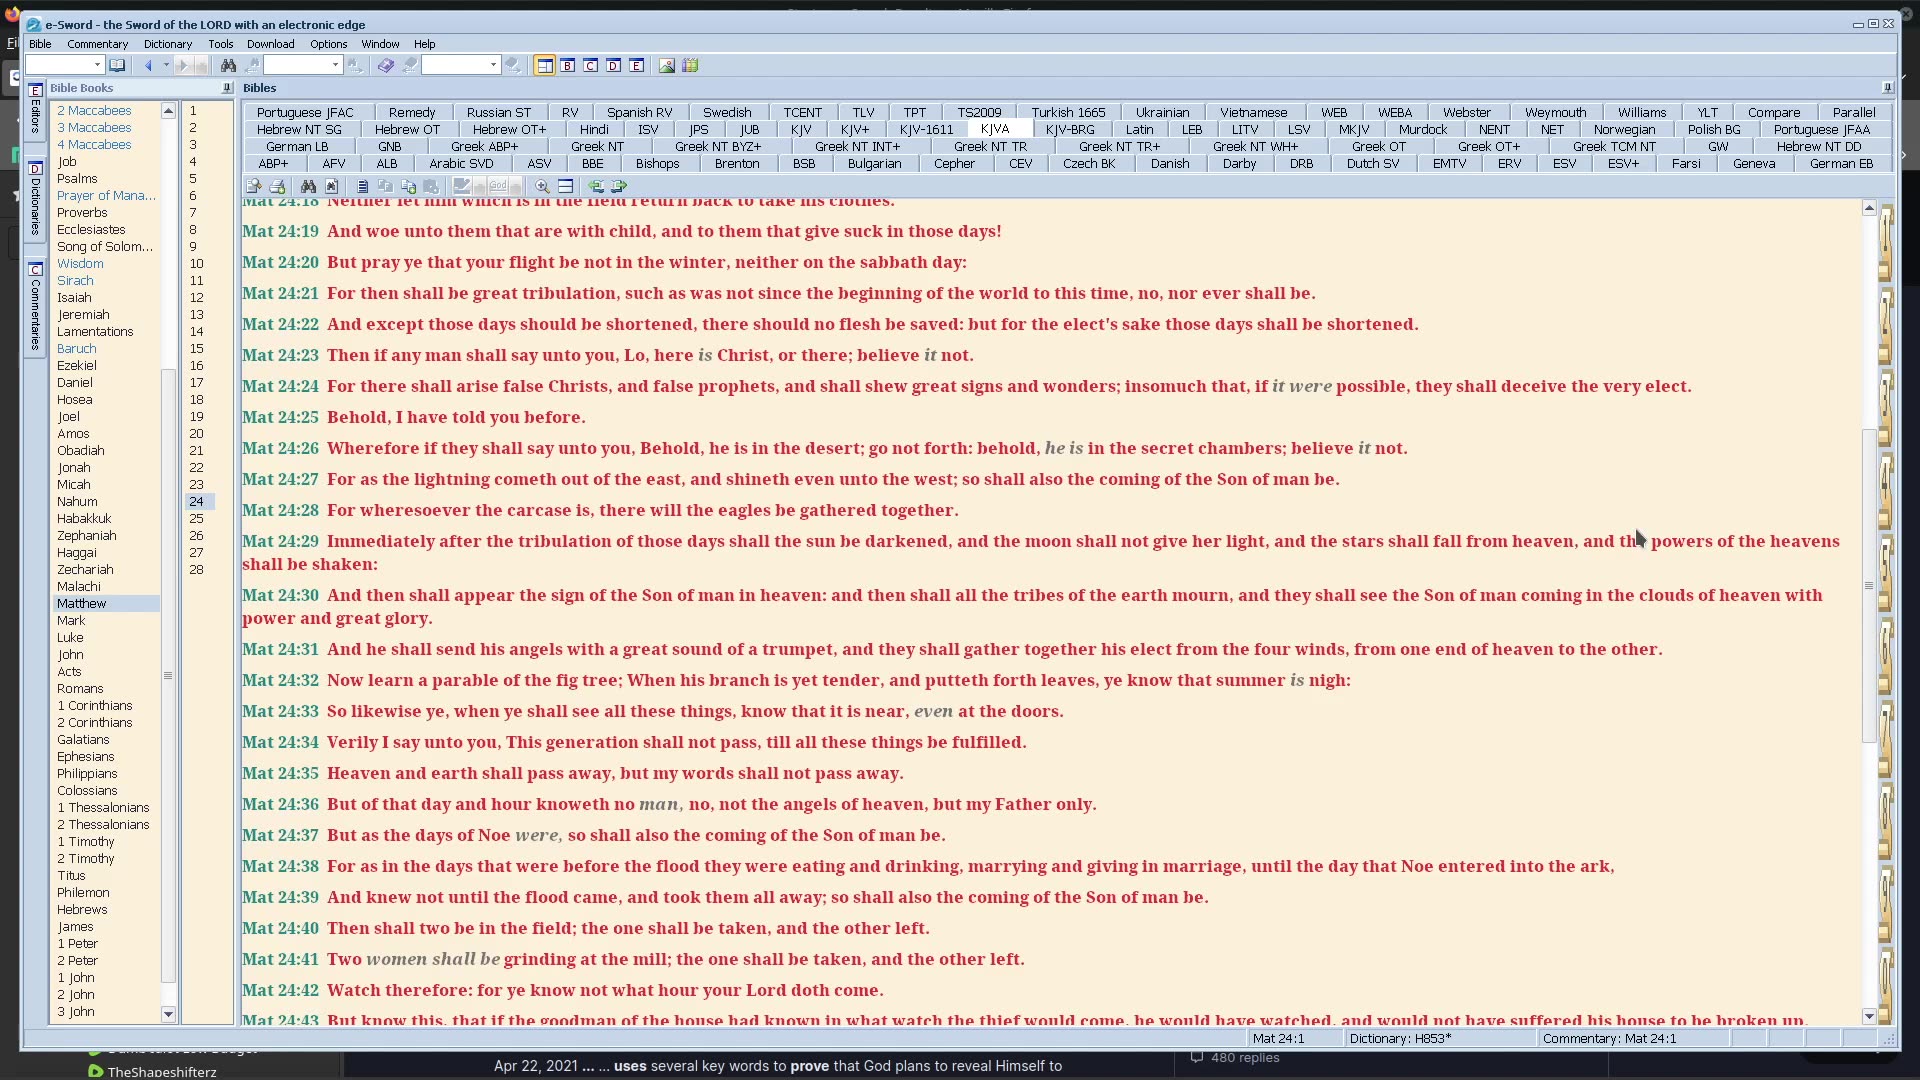Click the down arrow of book list scrollbar
1920x1080 pixels.
coord(168,1014)
